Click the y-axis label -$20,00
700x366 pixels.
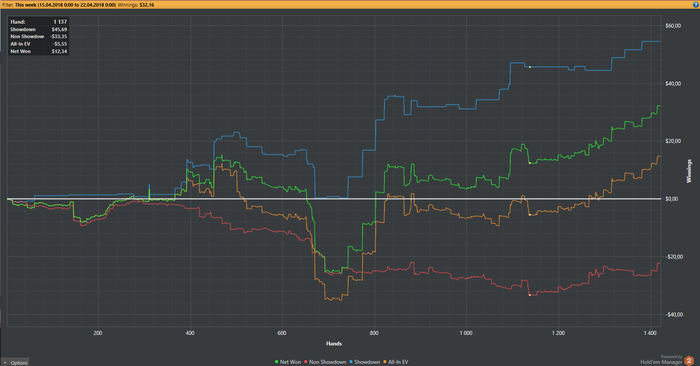pos(674,257)
